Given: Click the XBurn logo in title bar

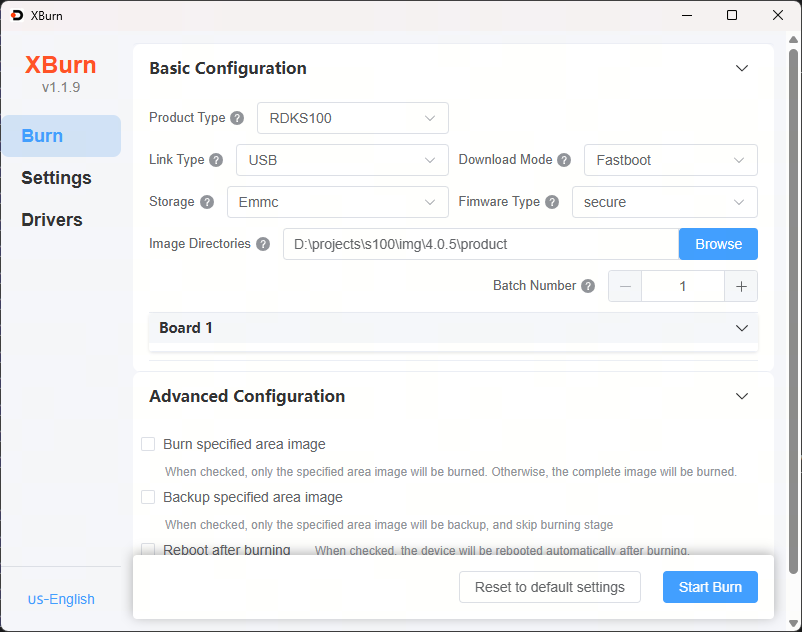Looking at the screenshot, I should (17, 15).
